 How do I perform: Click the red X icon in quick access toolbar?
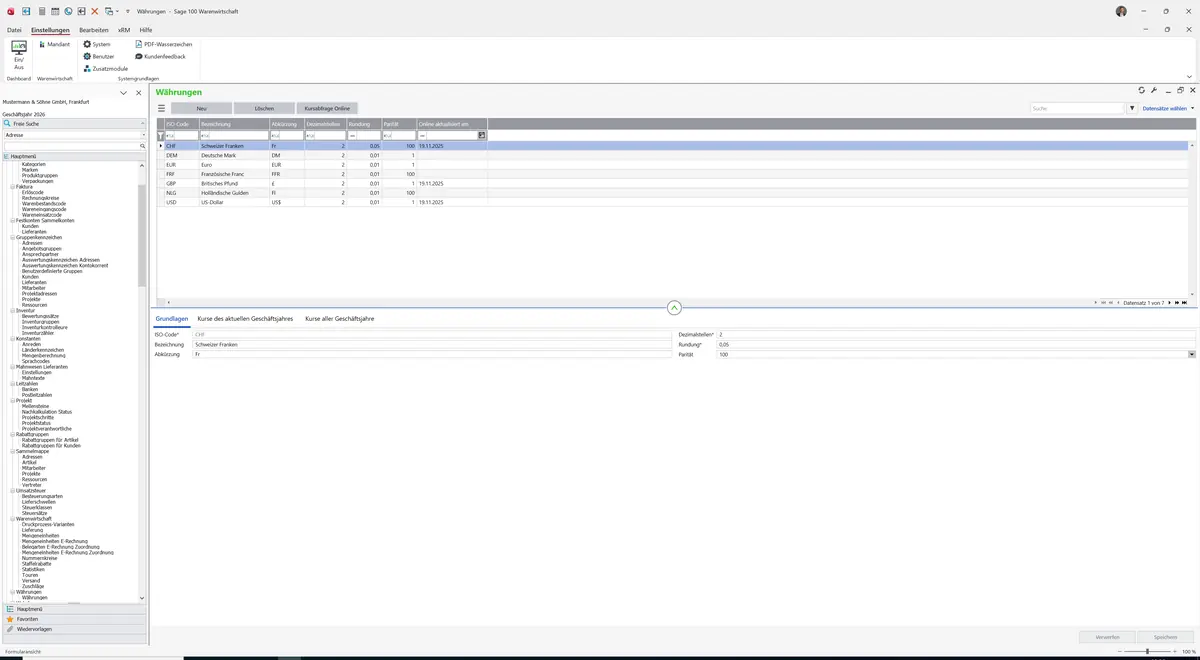coord(95,11)
